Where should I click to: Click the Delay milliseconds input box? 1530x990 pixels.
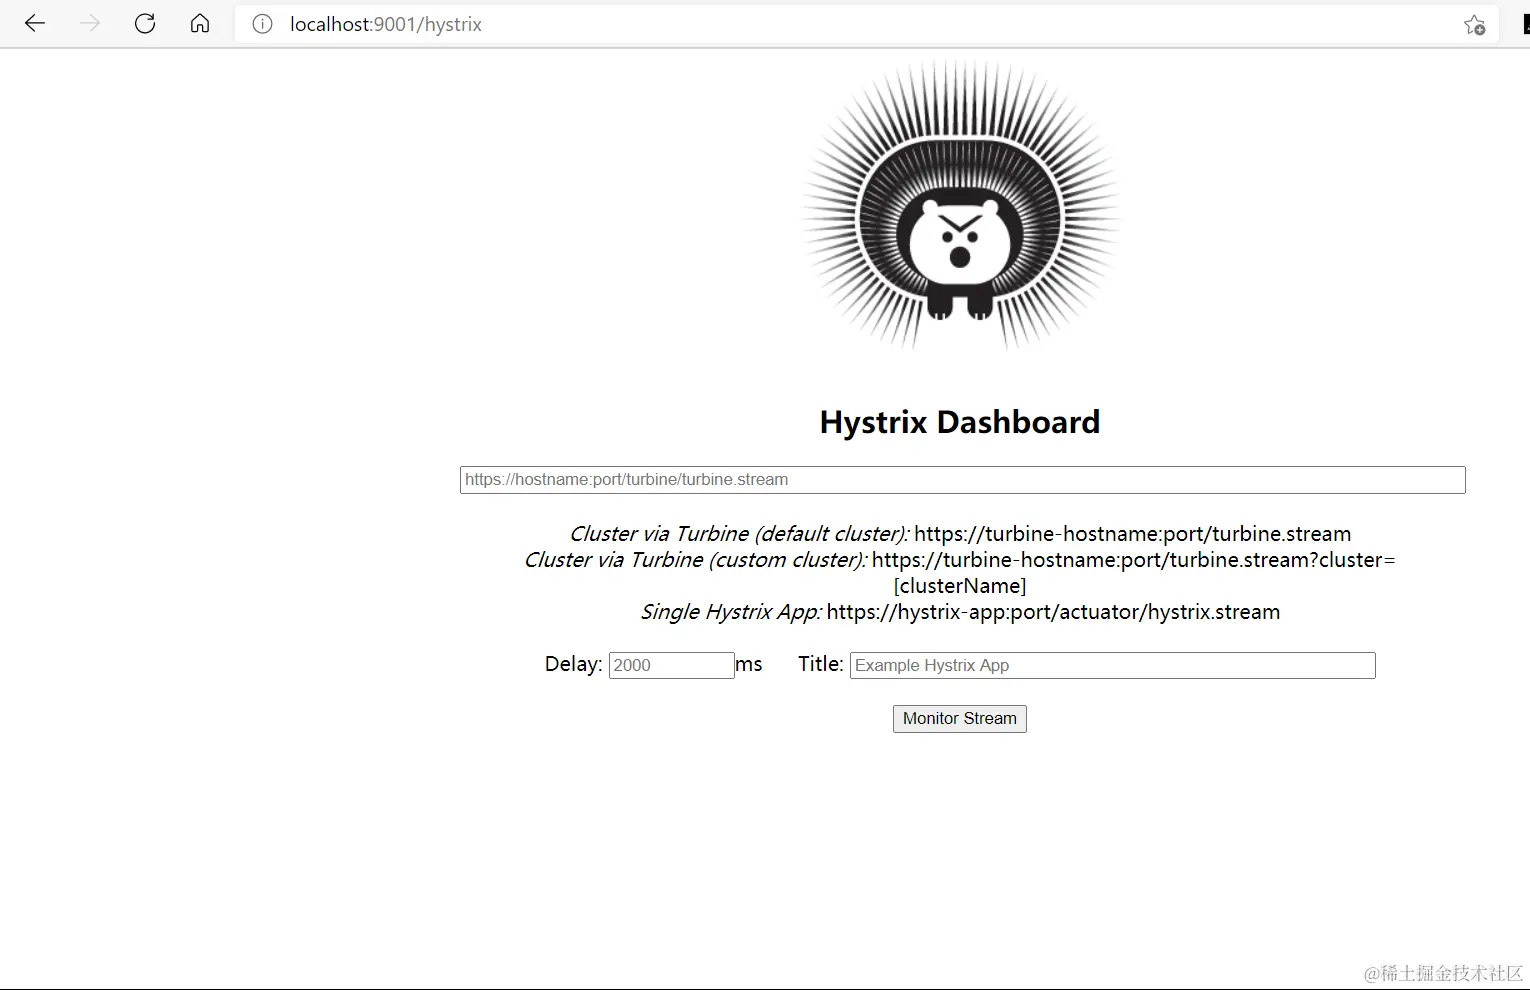click(x=672, y=665)
